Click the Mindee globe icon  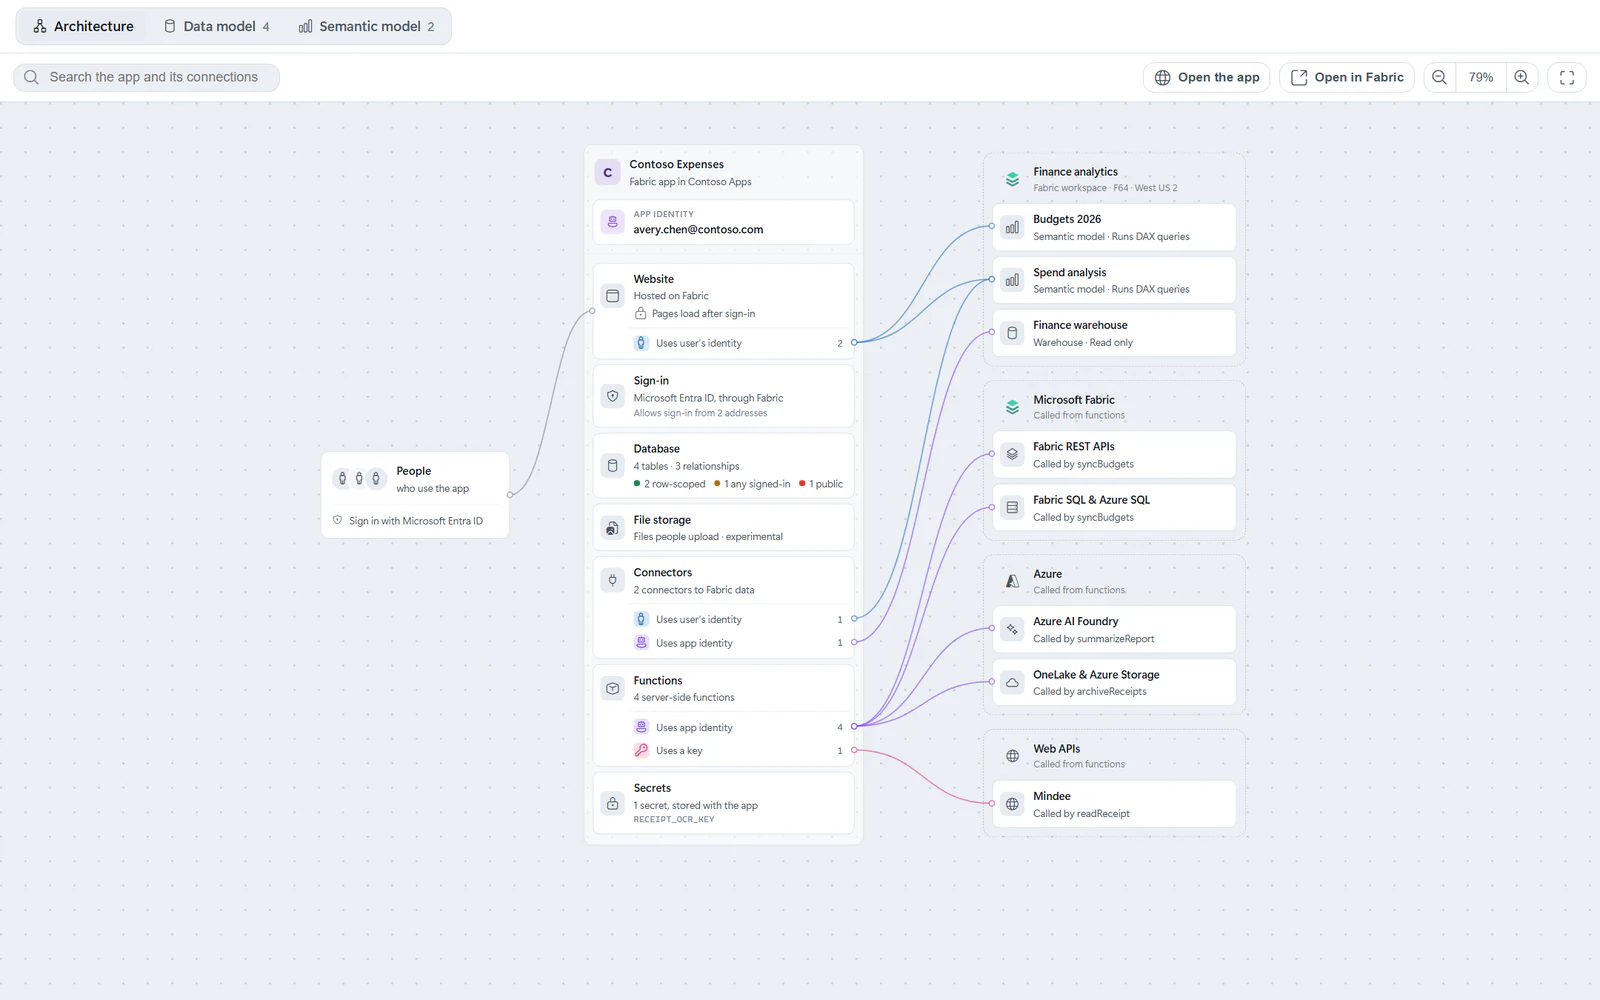pyautogui.click(x=1012, y=804)
